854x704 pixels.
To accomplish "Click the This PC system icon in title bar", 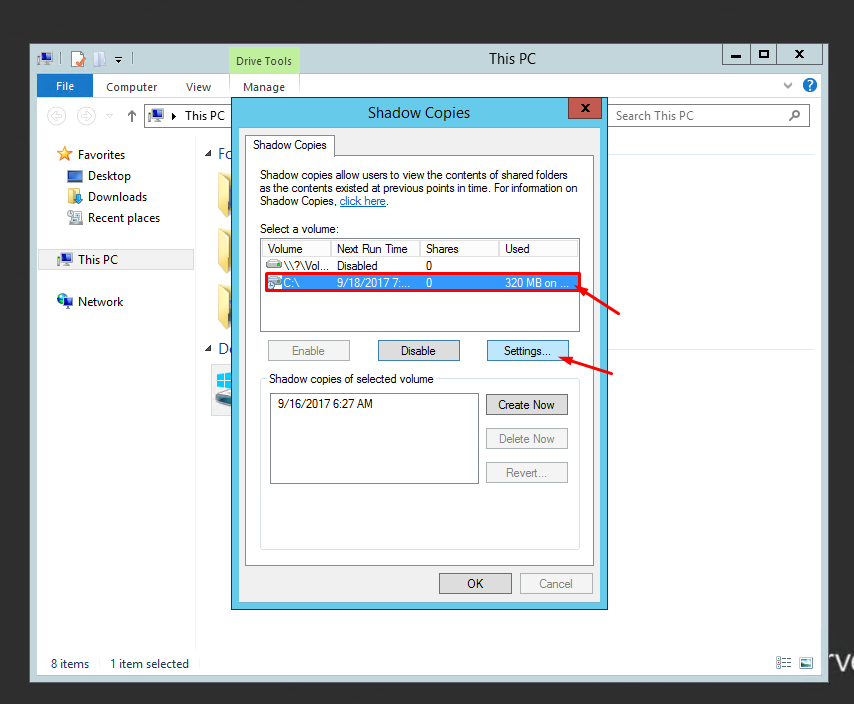I will coord(45,59).
